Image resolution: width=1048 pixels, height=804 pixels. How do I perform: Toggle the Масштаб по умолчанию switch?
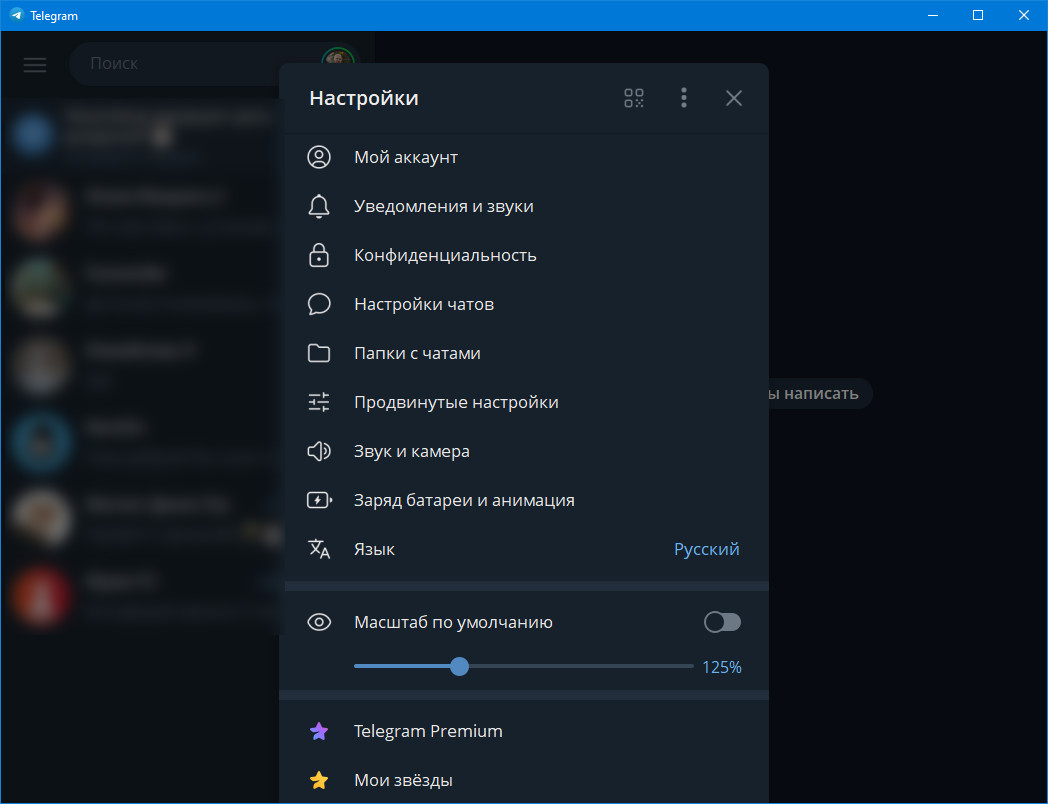[723, 622]
